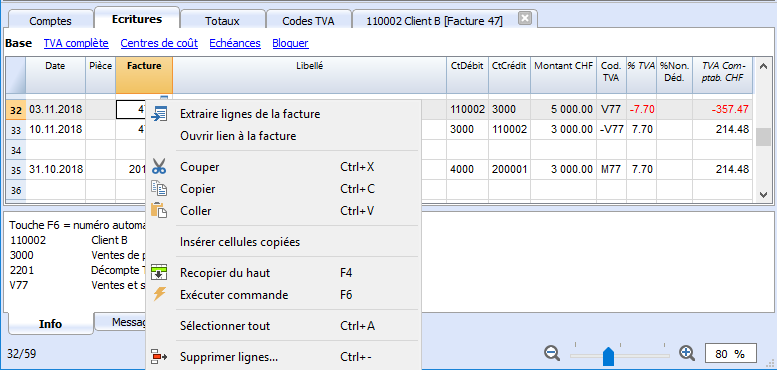Close the 110002 Client B tab

[525, 19]
